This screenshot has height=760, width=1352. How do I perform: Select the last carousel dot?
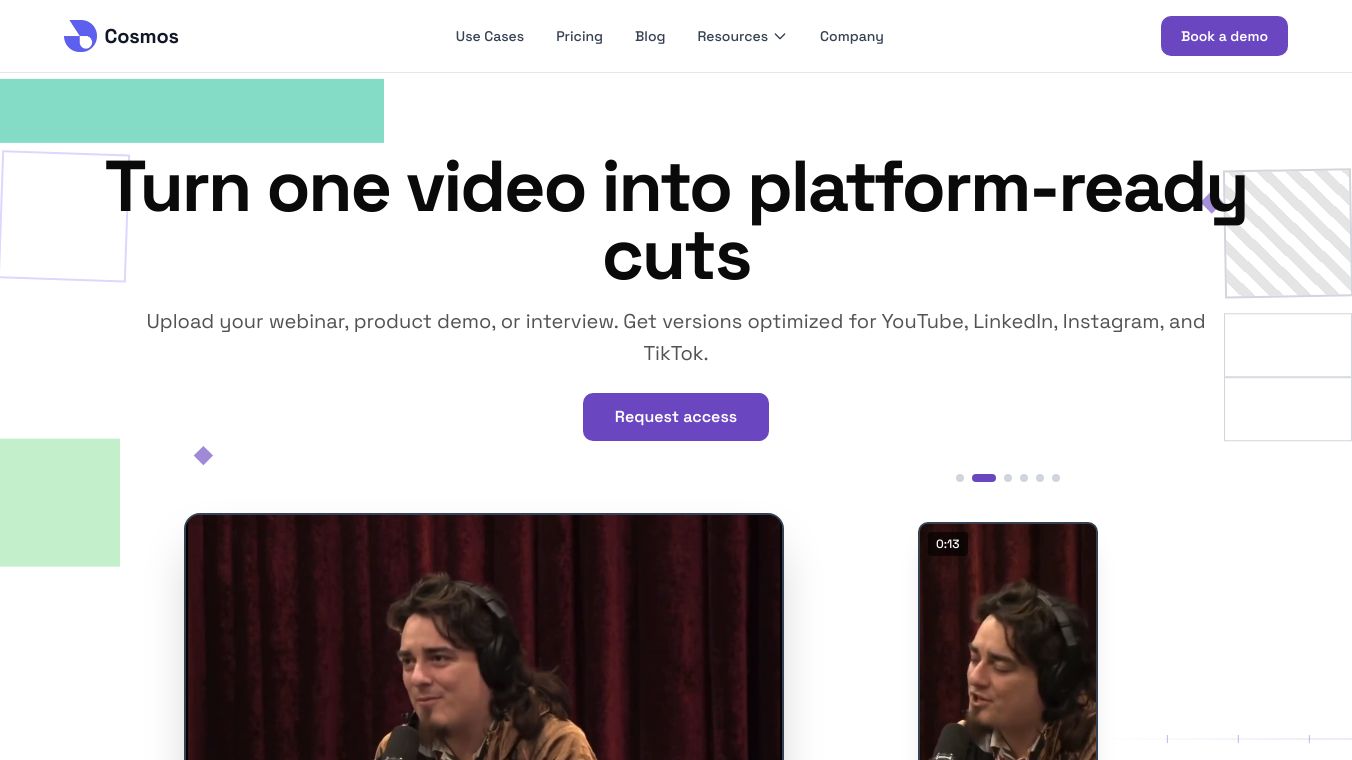pyautogui.click(x=1056, y=478)
